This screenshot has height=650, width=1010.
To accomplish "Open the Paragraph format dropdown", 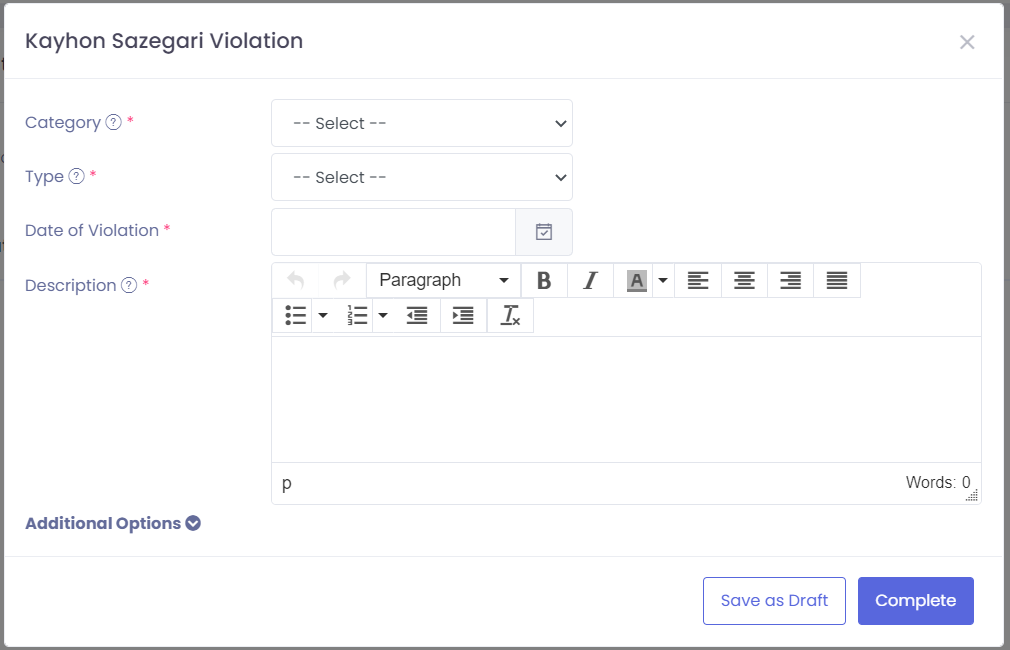I will 444,280.
